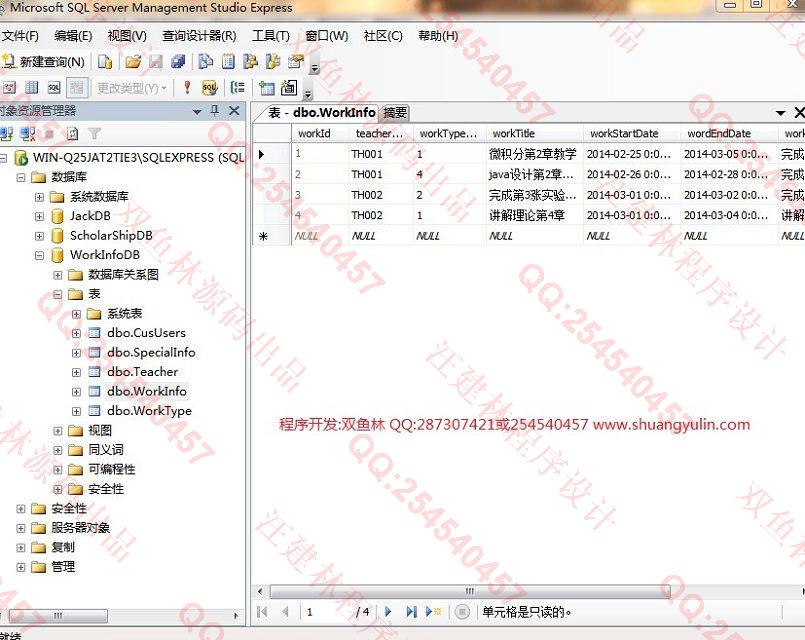Select the 可编程性 folder
Image resolution: width=805 pixels, height=640 pixels.
tap(111, 469)
